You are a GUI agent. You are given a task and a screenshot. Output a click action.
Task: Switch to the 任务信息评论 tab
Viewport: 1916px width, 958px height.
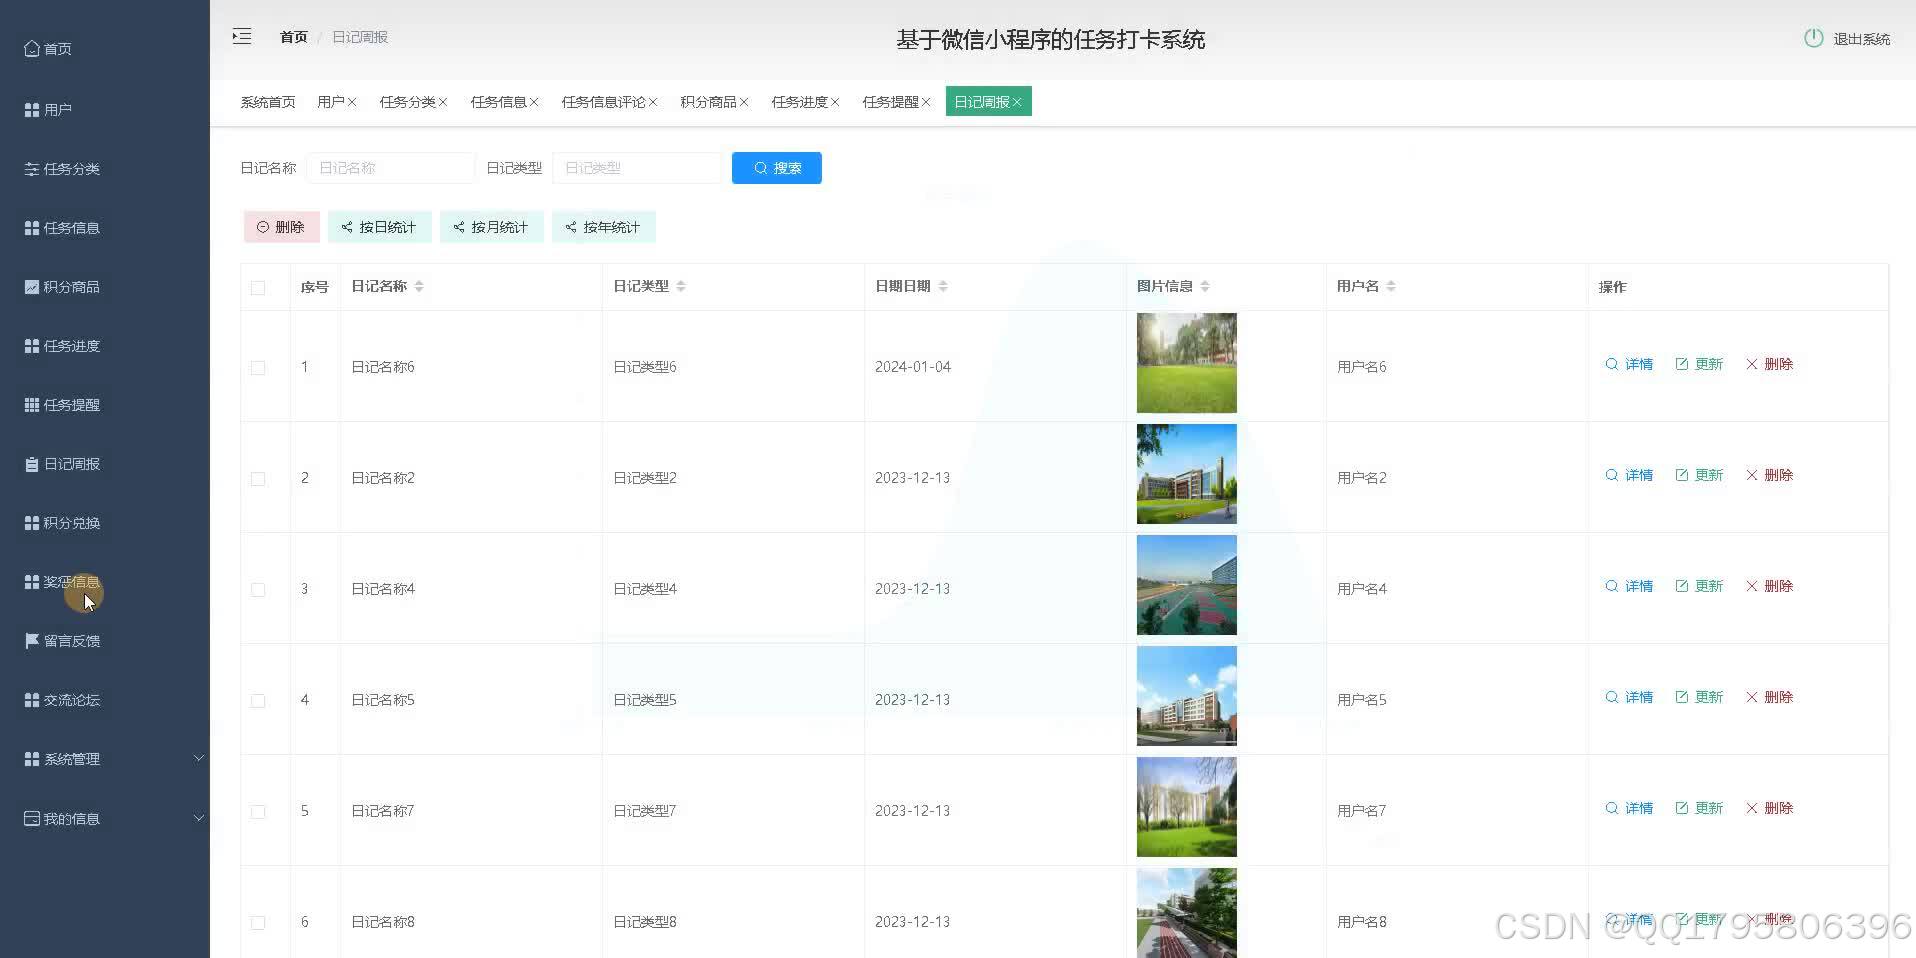604,102
